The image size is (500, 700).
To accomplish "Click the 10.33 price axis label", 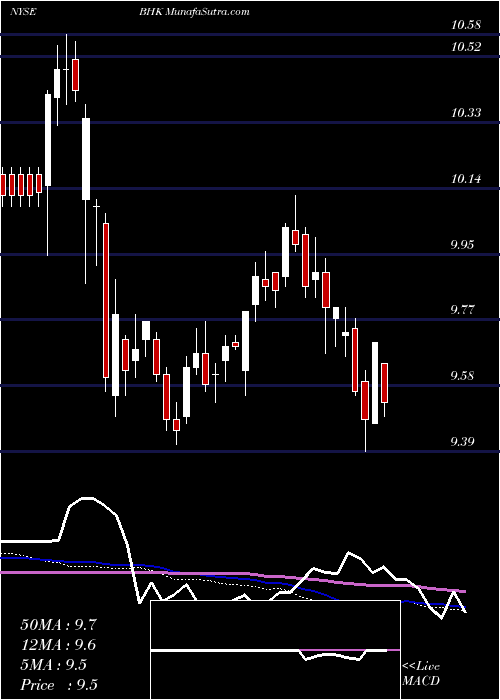I will click(466, 112).
